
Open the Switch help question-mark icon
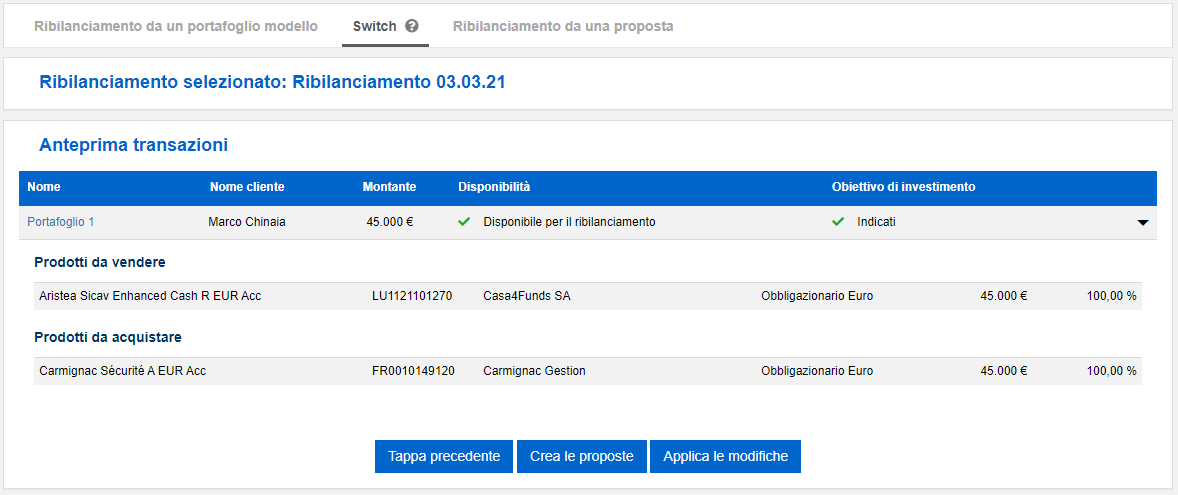pos(411,26)
